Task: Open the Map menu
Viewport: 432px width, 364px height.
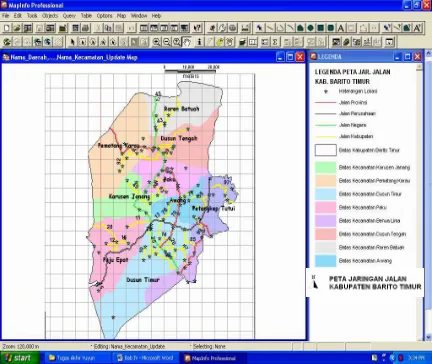Action: point(121,16)
